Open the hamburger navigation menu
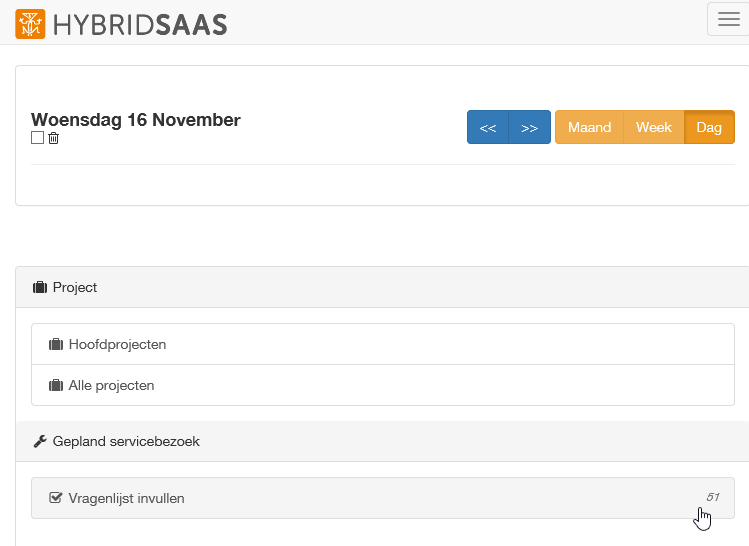Screen dimensions: 749x546 [x=728, y=20]
